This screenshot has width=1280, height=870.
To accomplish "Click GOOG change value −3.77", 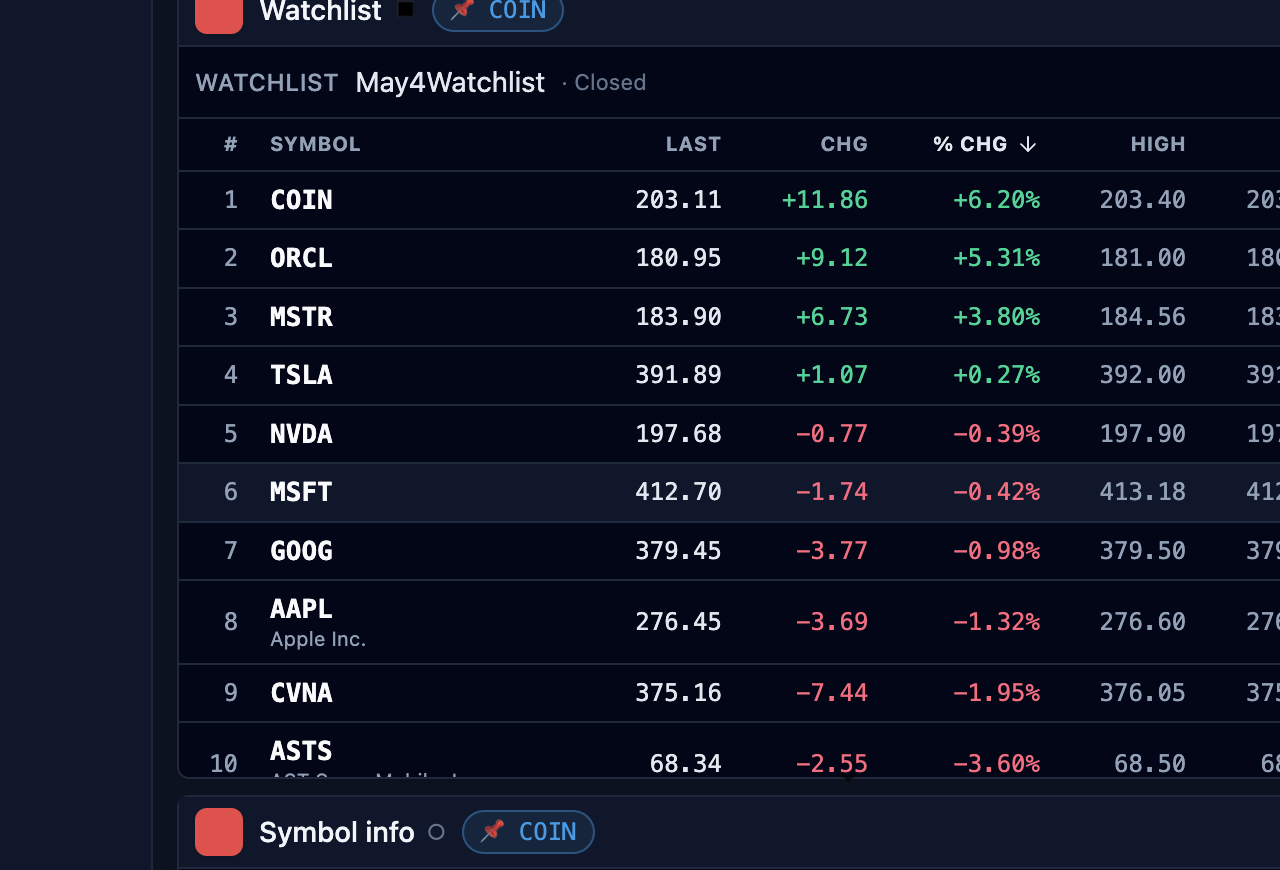I will tap(832, 551).
